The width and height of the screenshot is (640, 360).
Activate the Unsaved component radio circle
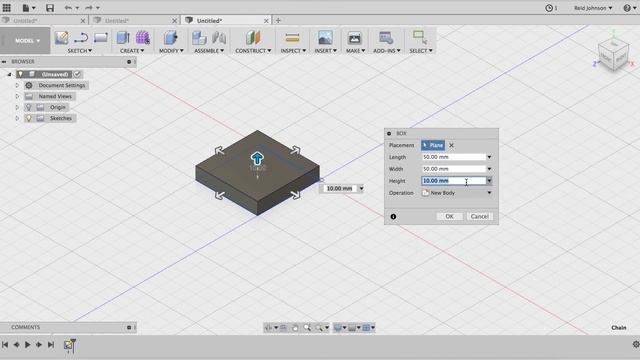coord(77,74)
